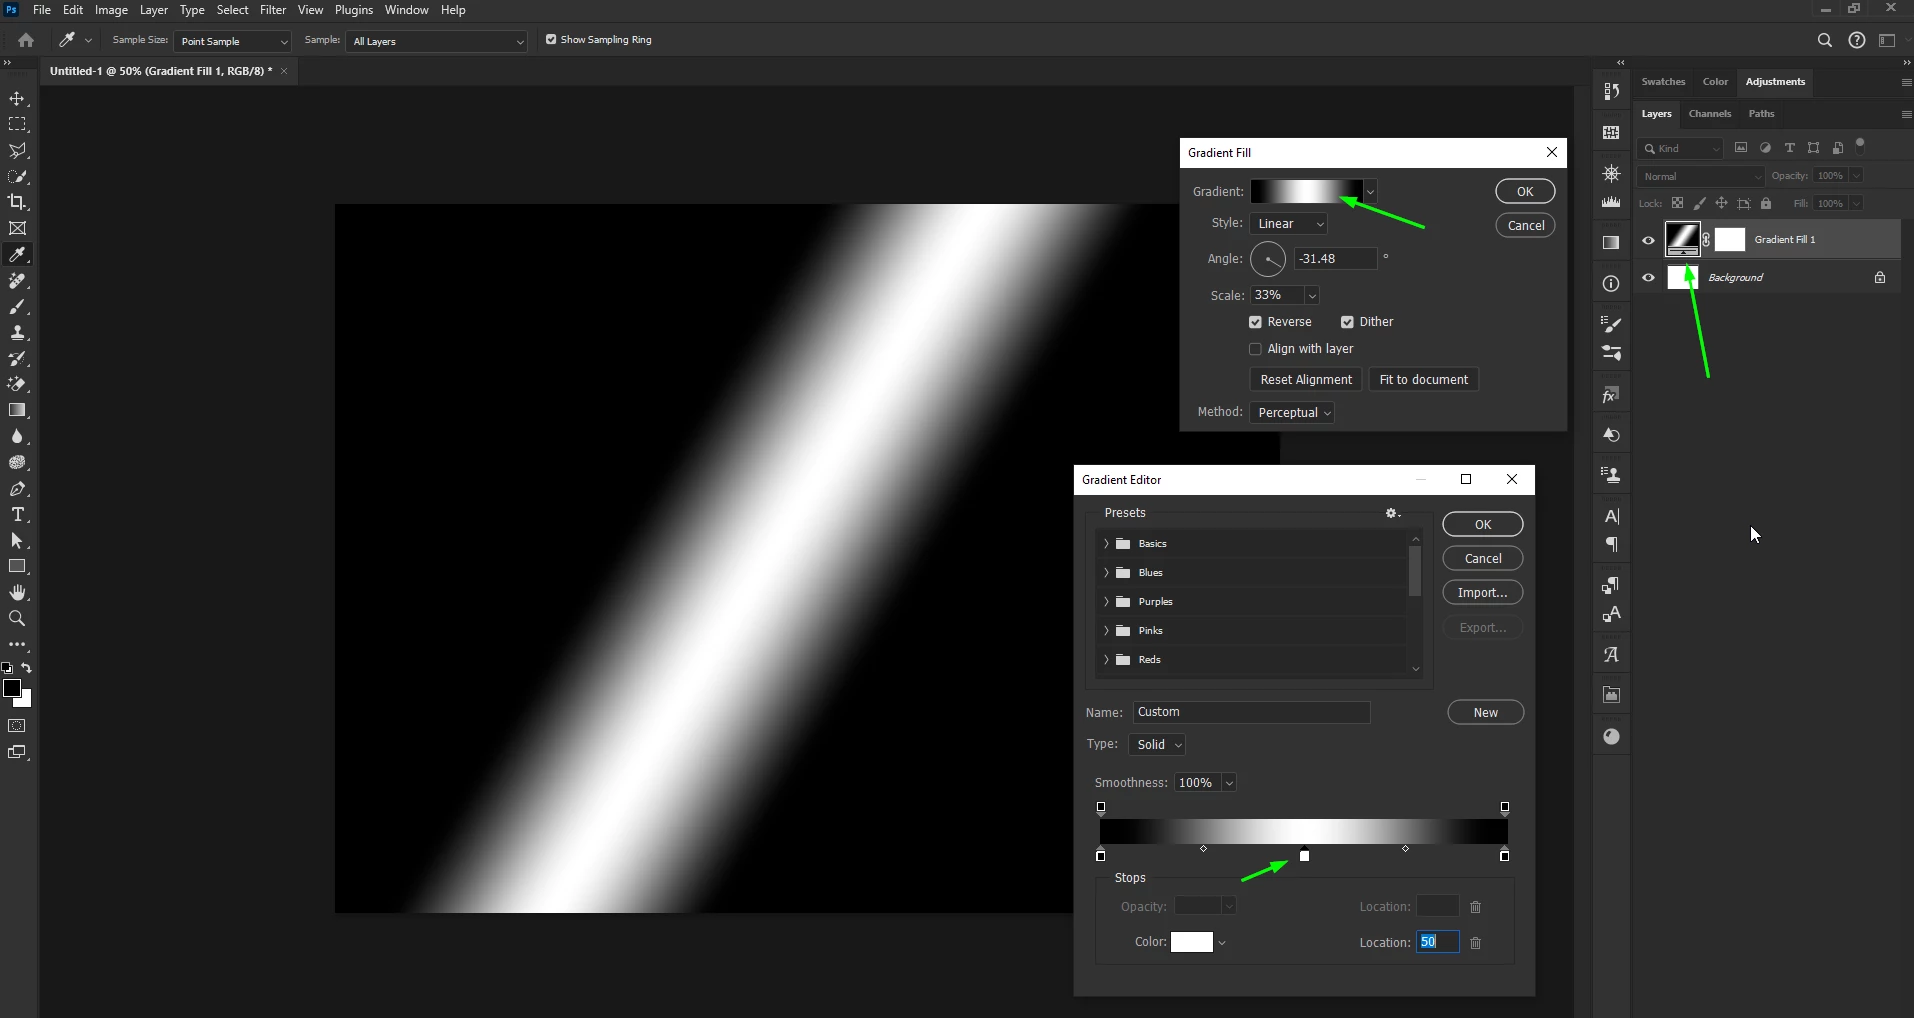This screenshot has height=1018, width=1914.
Task: Expand the Purples preset folder
Action: pos(1106,602)
